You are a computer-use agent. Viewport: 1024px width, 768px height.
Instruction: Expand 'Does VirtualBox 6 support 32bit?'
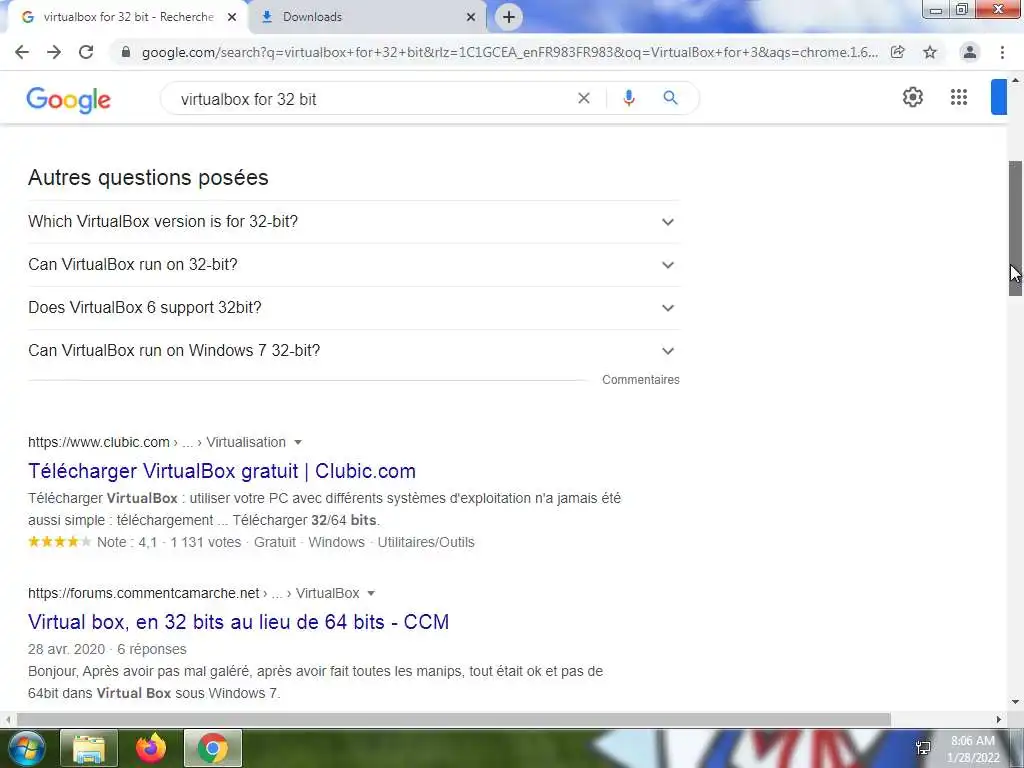(x=353, y=308)
